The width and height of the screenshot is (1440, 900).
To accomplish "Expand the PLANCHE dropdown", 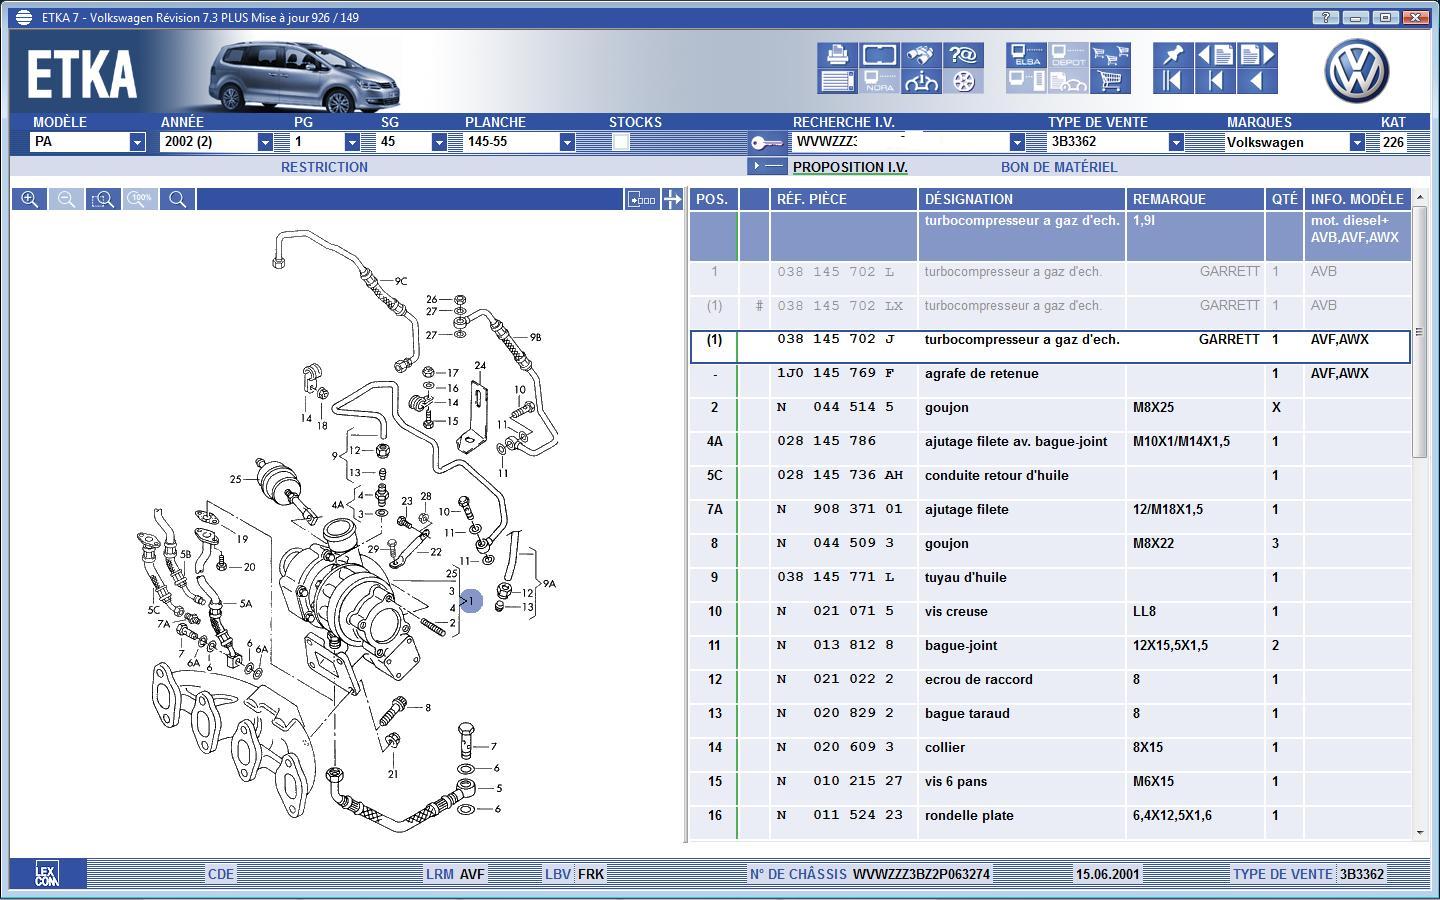I will 567,142.
